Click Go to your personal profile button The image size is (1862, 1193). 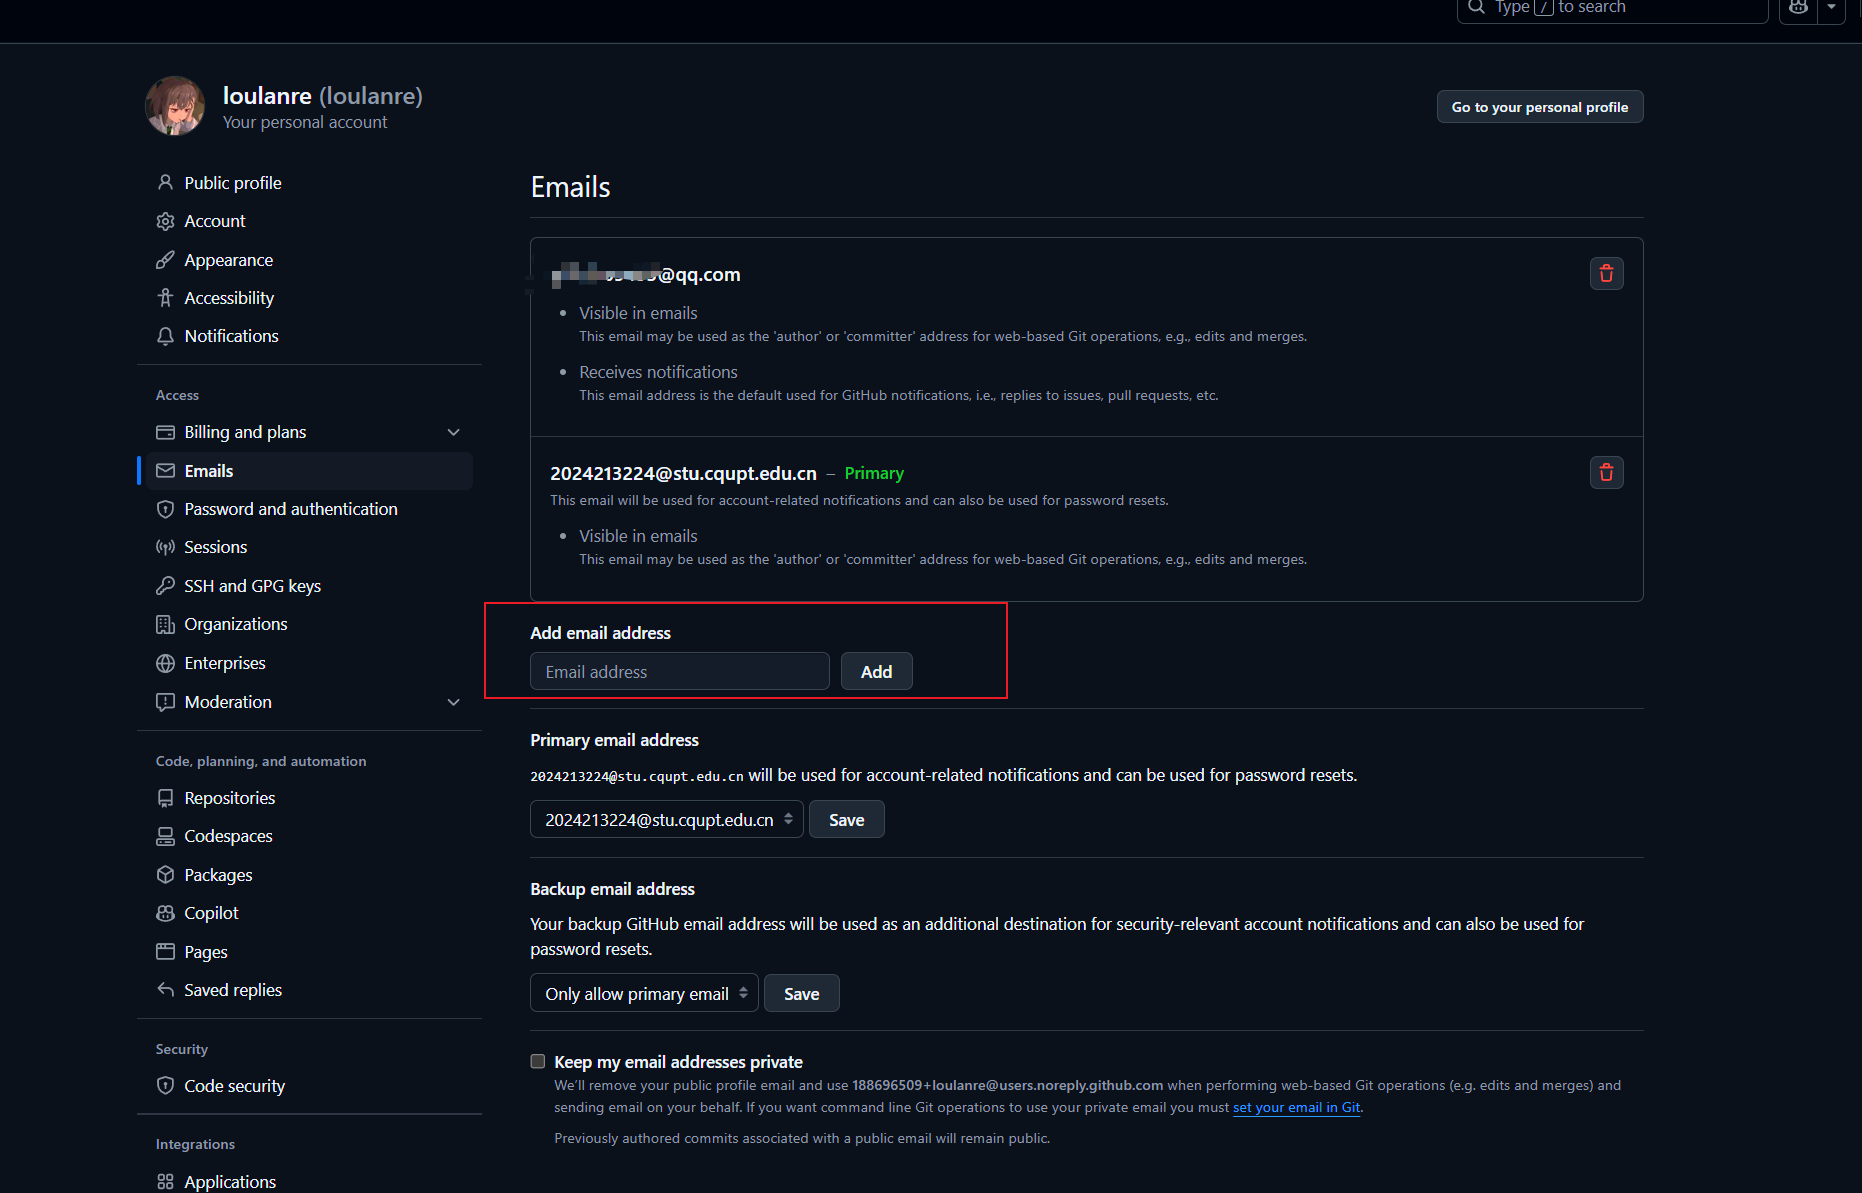pos(1539,107)
